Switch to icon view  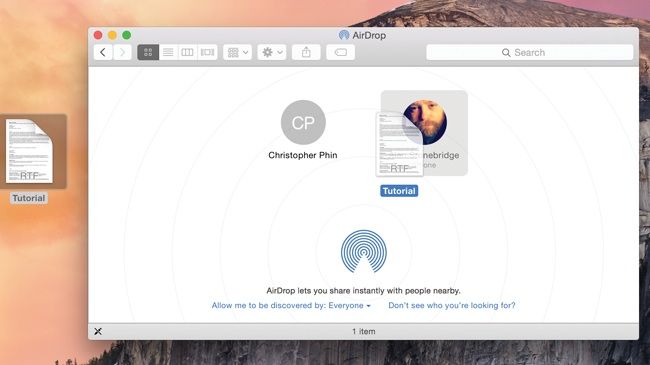pyautogui.click(x=148, y=52)
